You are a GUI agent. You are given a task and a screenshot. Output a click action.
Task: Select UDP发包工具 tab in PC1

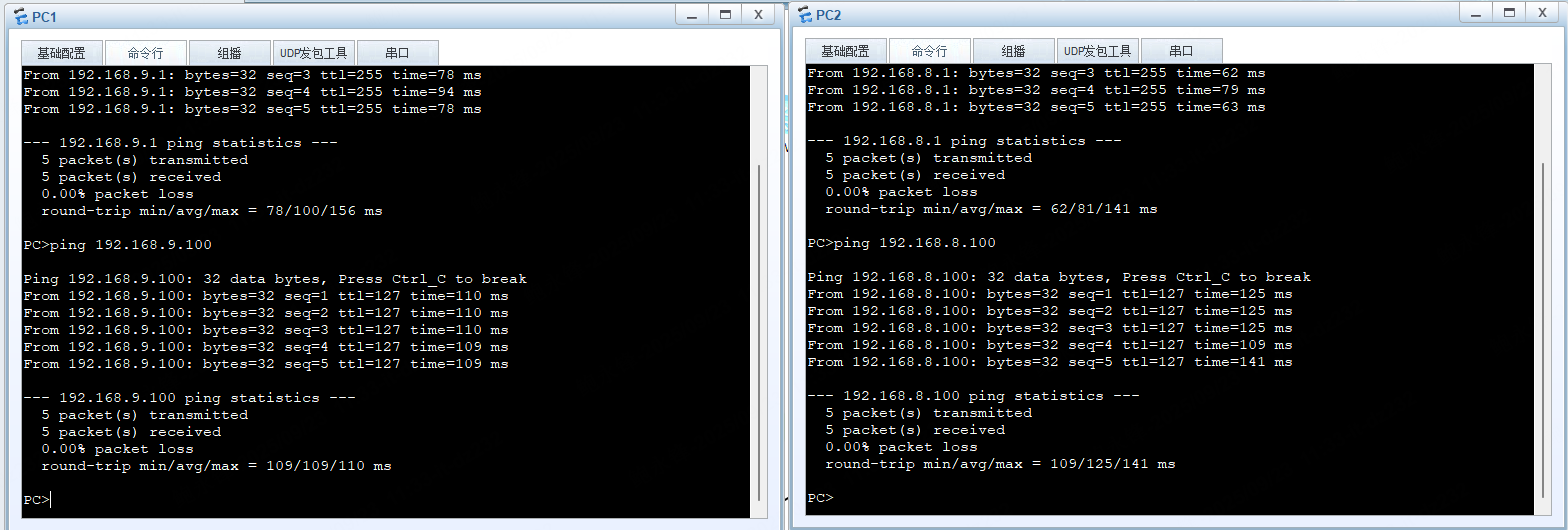click(x=313, y=53)
